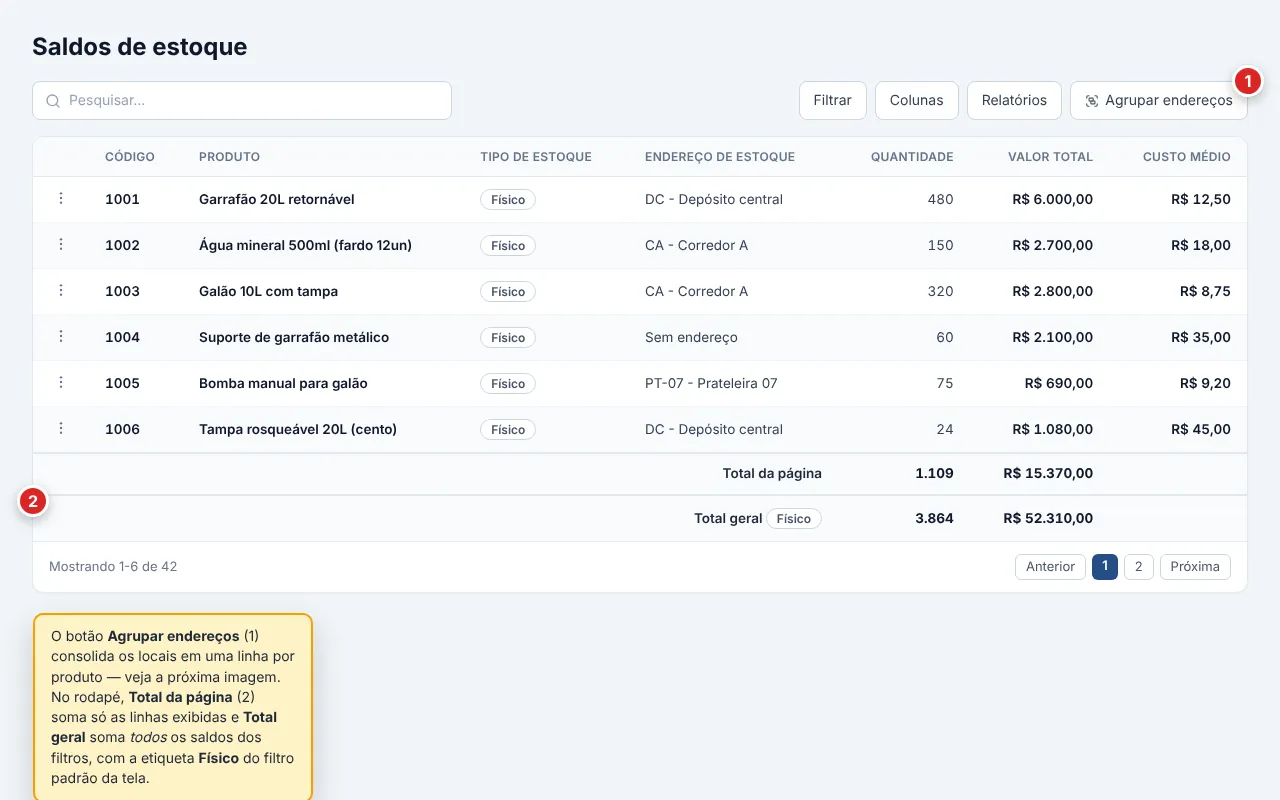Sort by the CUSTO MÉDIO header

pos(1187,157)
